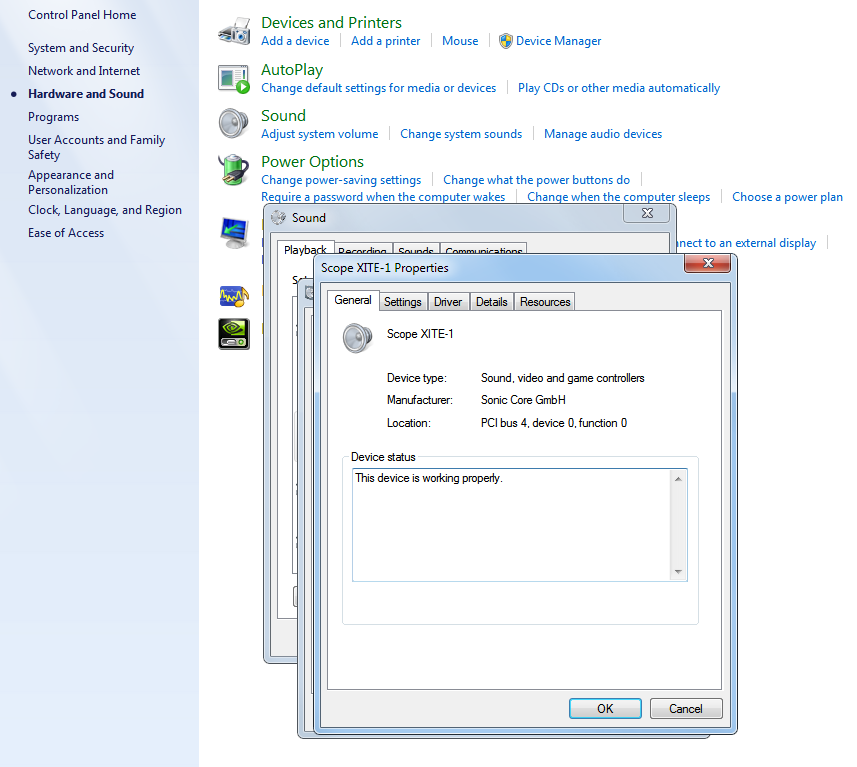Click 'Sound, video and game controllers' device type
857x767 pixels.
point(562,378)
